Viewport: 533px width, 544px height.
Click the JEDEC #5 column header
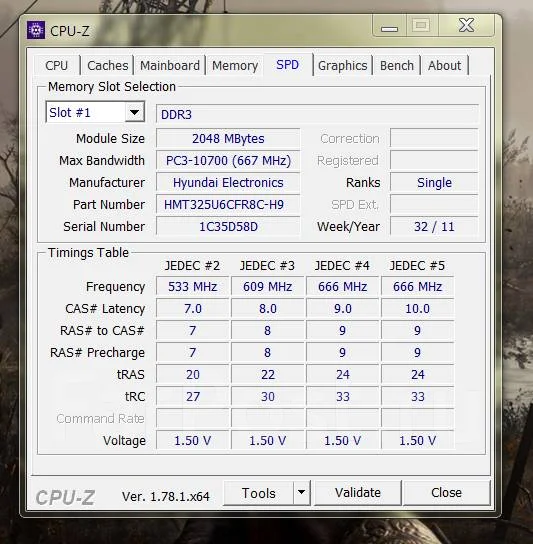(x=417, y=266)
